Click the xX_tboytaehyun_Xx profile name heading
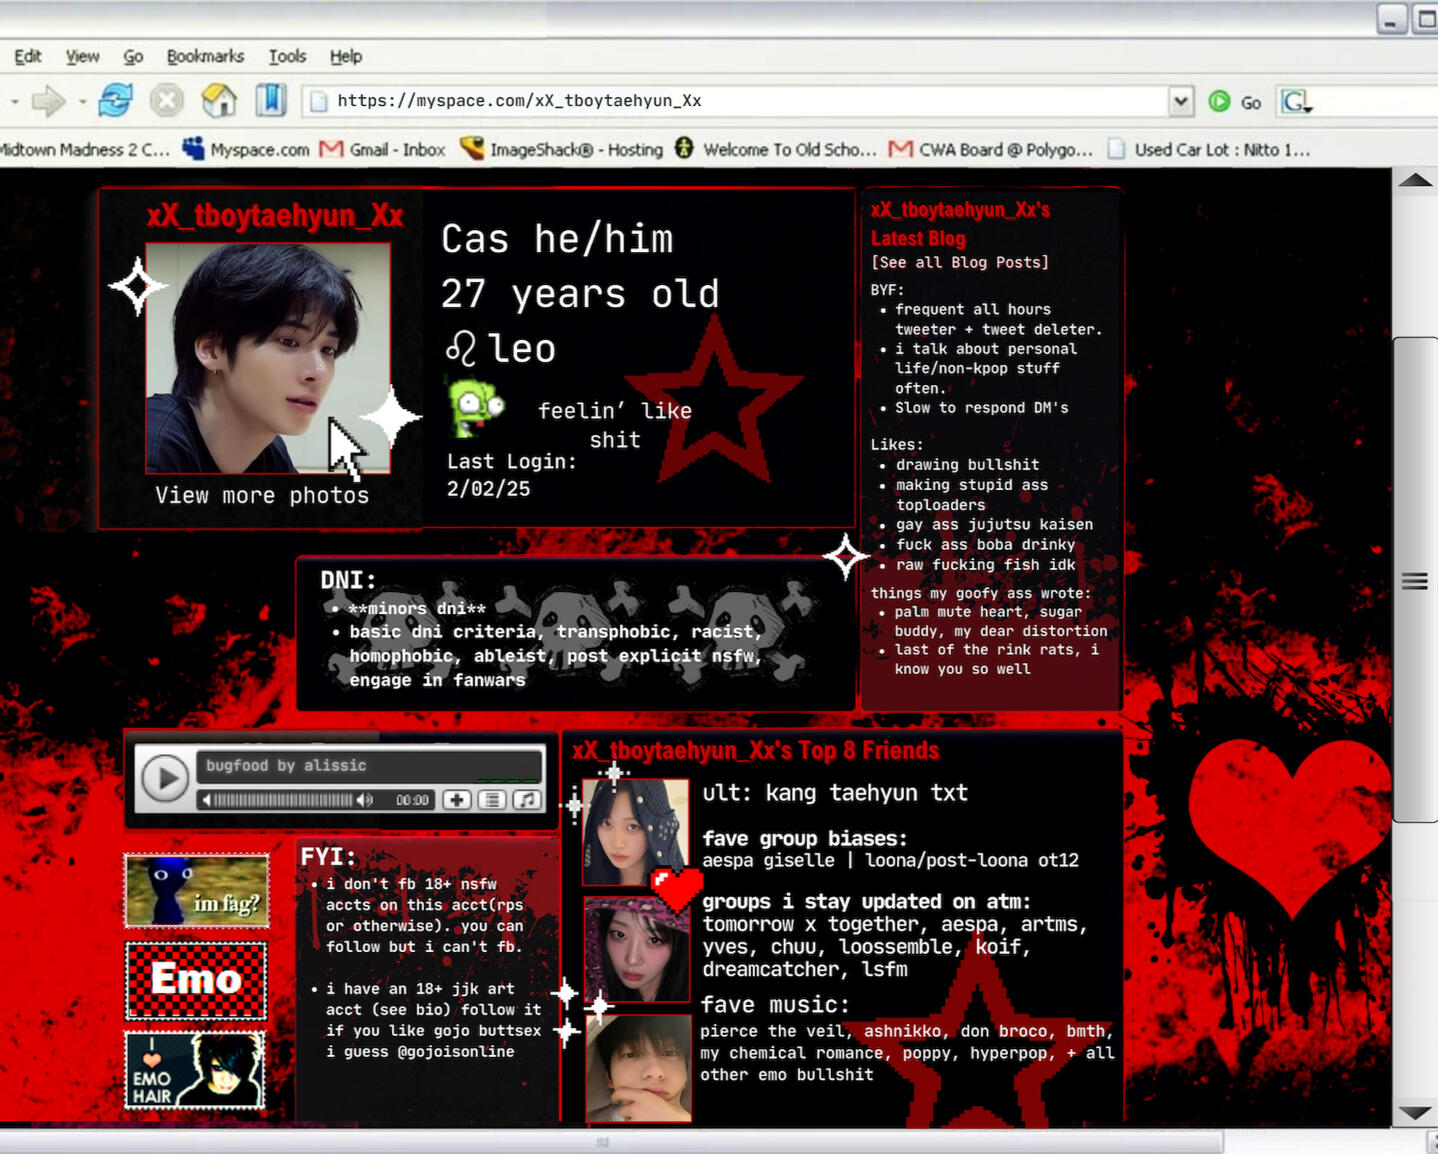The height and width of the screenshot is (1154, 1438). [275, 216]
